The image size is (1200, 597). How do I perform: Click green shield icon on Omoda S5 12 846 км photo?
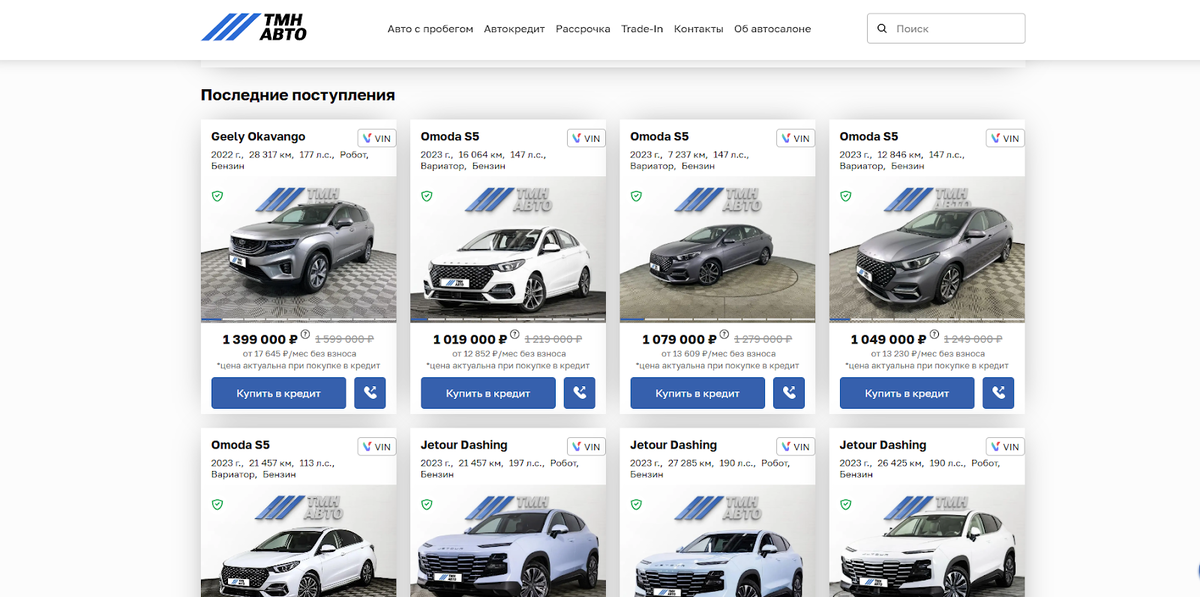click(x=845, y=196)
